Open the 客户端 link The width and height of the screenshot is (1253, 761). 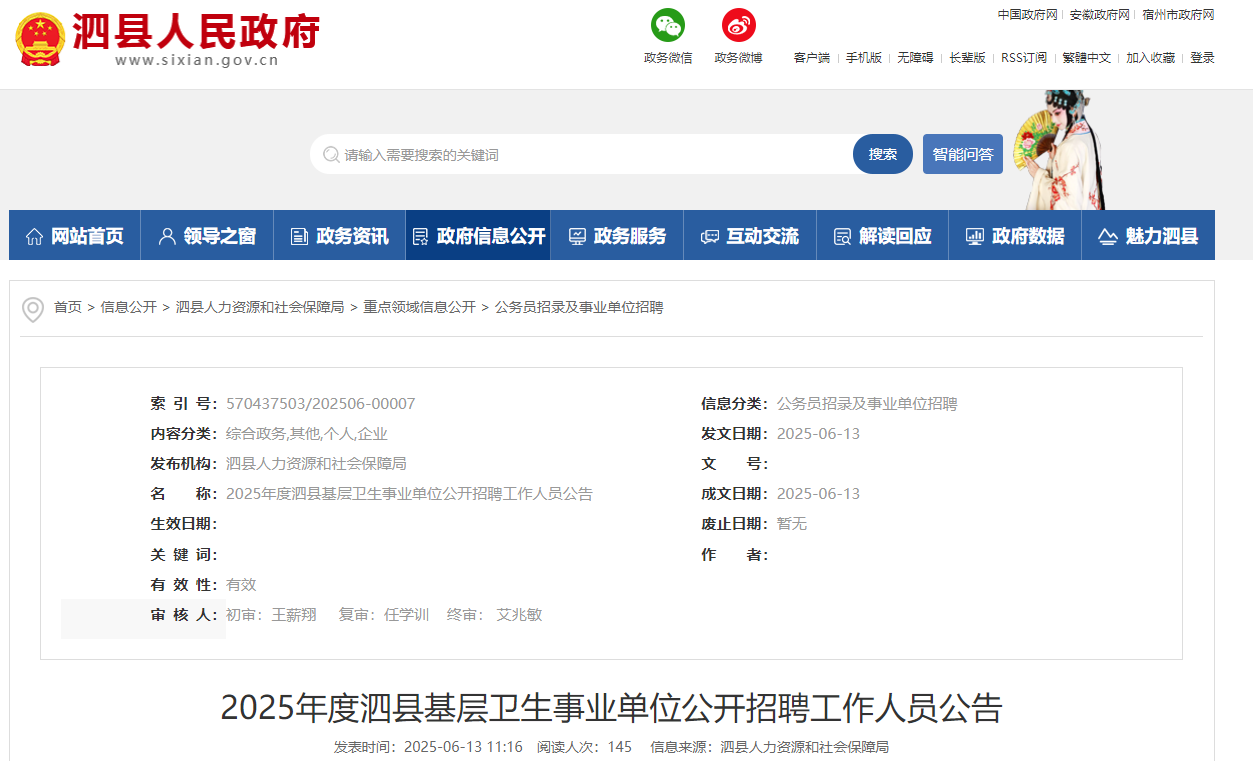[812, 58]
